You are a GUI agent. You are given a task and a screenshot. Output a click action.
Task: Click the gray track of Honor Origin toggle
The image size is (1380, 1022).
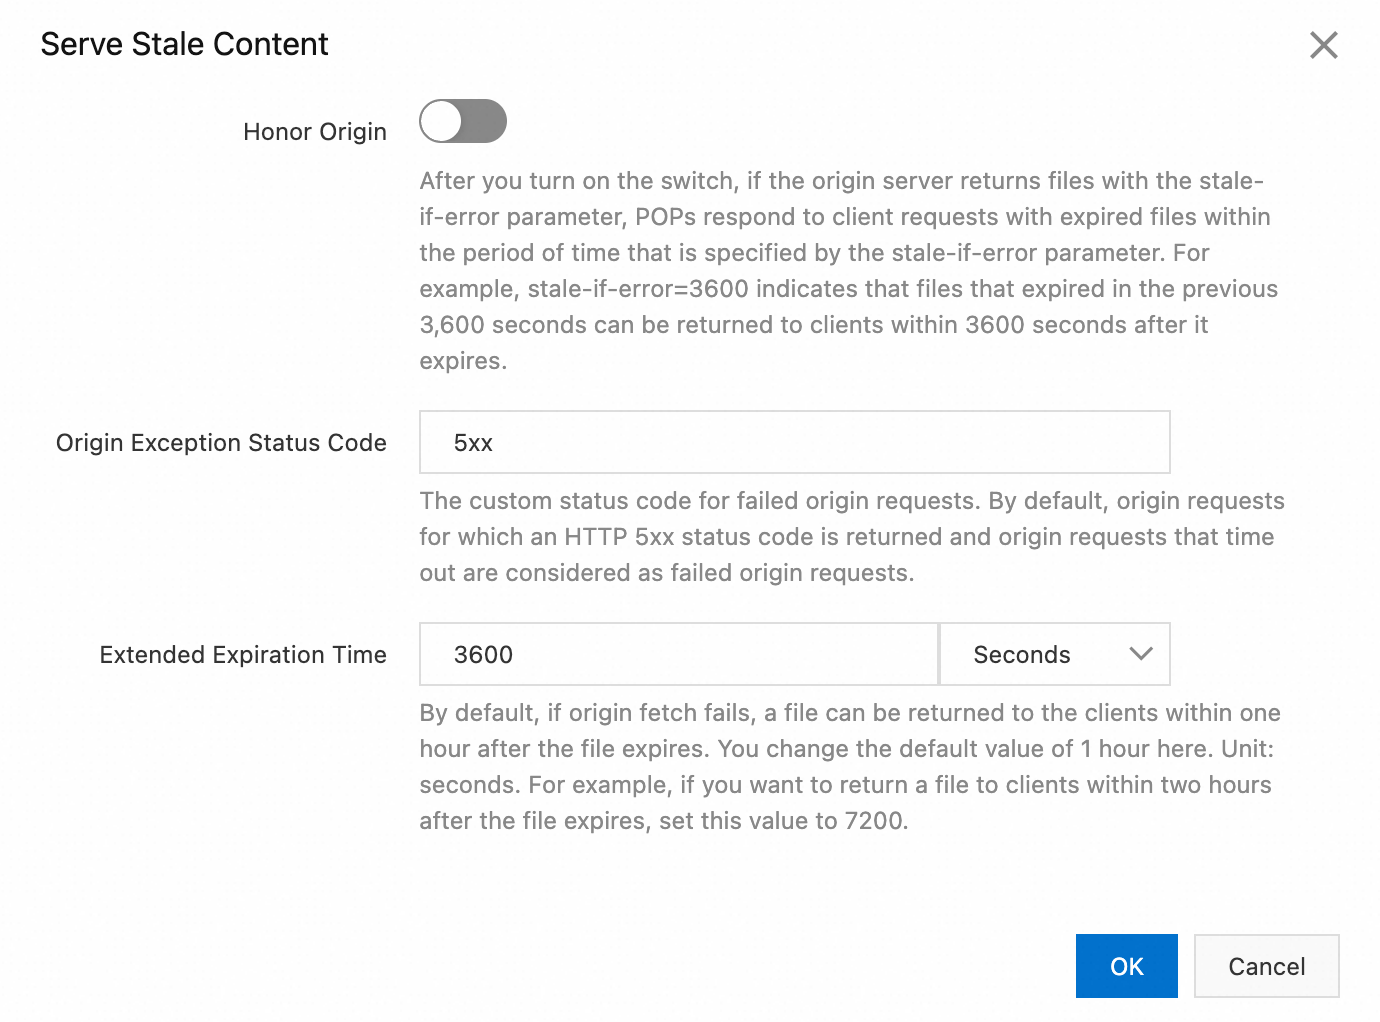click(486, 121)
